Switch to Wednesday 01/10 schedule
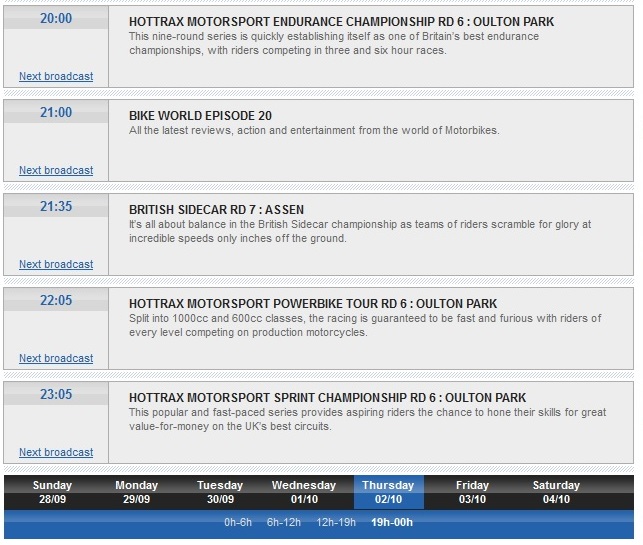 304,492
